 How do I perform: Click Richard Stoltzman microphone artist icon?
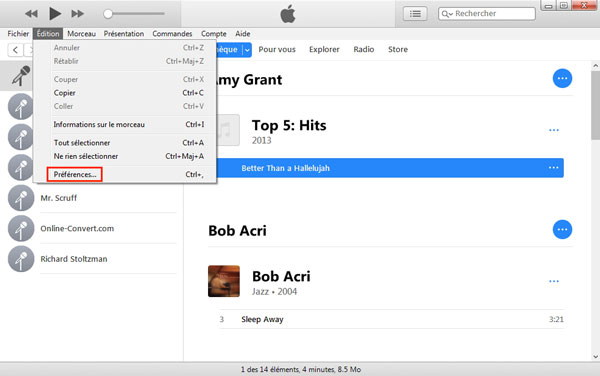tap(21, 259)
